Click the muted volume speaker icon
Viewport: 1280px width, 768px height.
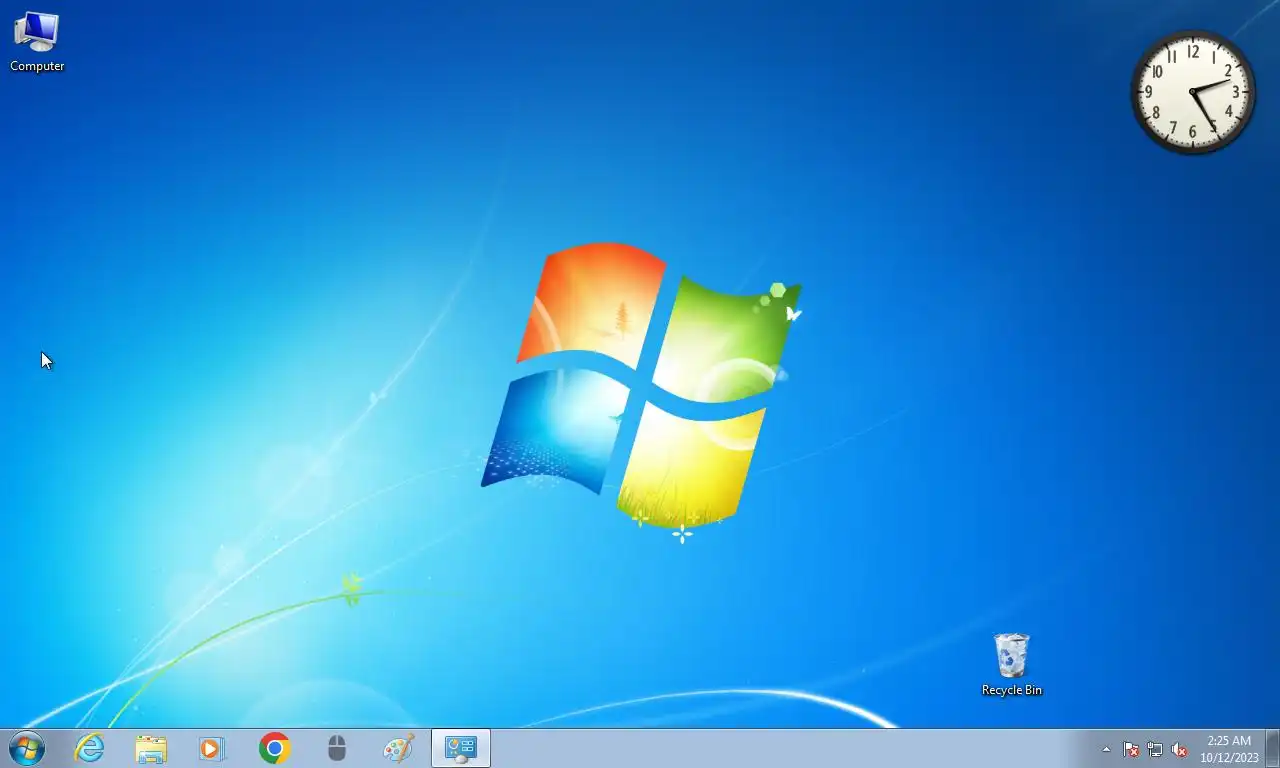coord(1179,749)
